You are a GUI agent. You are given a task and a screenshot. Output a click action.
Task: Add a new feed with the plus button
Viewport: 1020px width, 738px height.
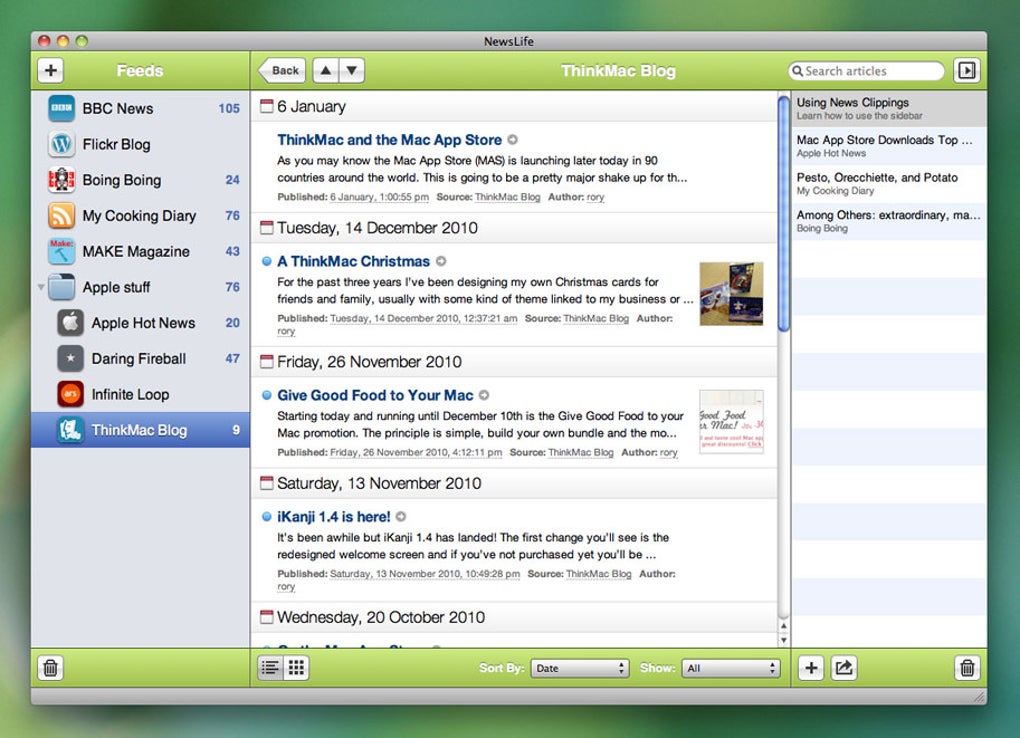click(51, 70)
